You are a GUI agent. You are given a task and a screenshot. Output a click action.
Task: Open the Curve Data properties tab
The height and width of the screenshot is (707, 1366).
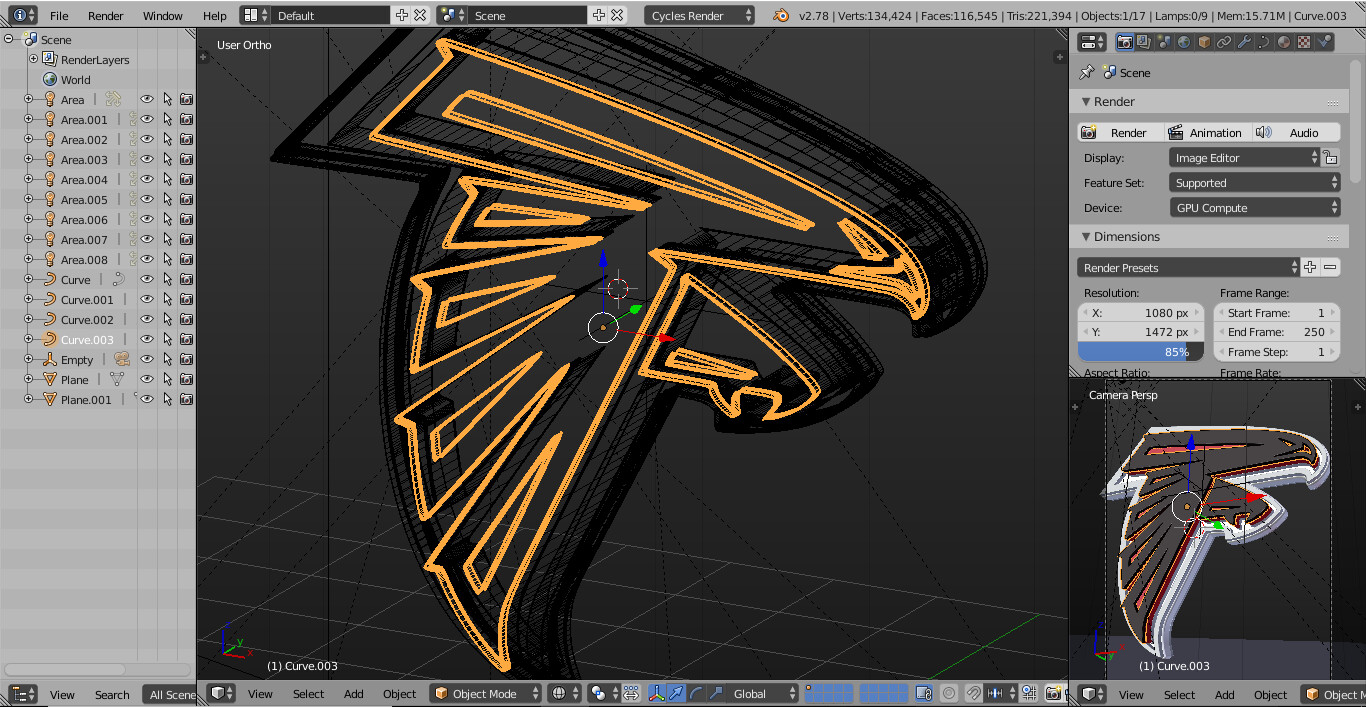pyautogui.click(x=1264, y=42)
